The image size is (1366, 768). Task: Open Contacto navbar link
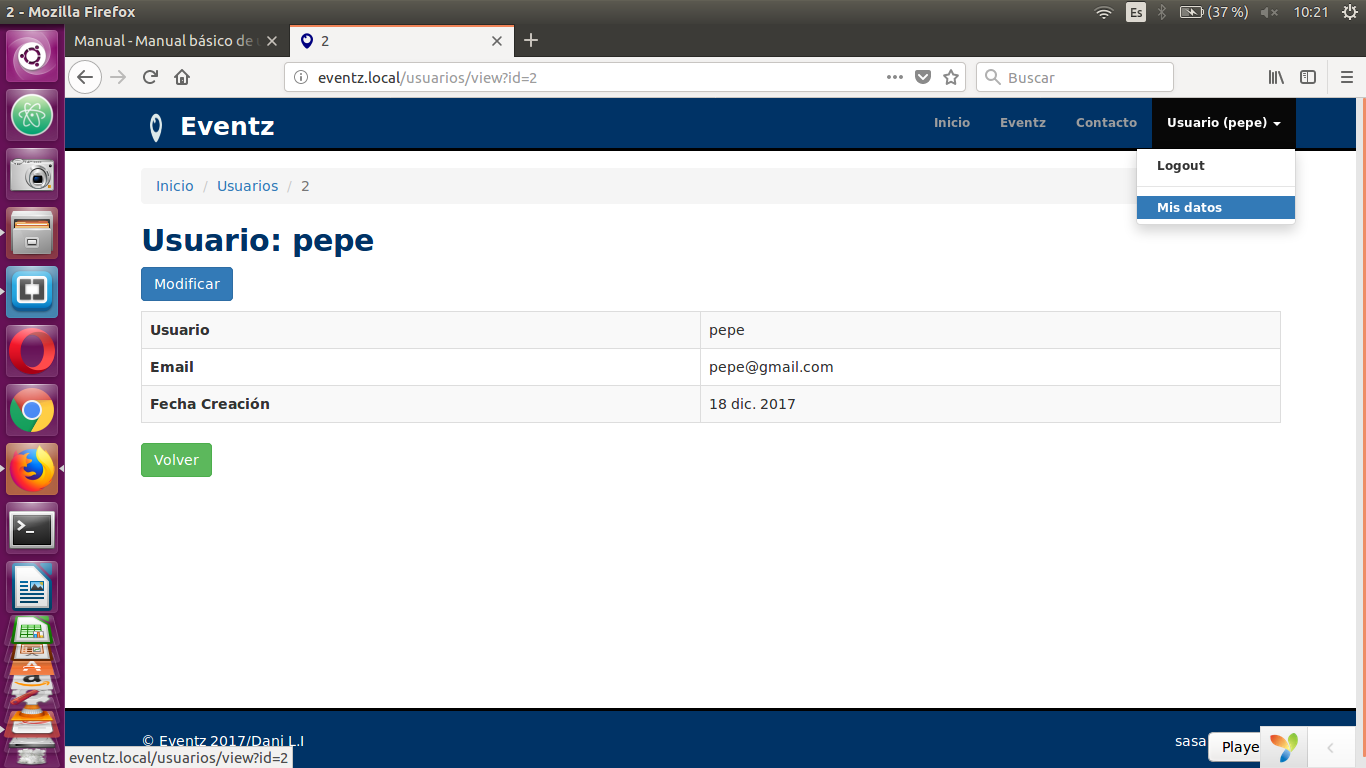click(x=1106, y=123)
